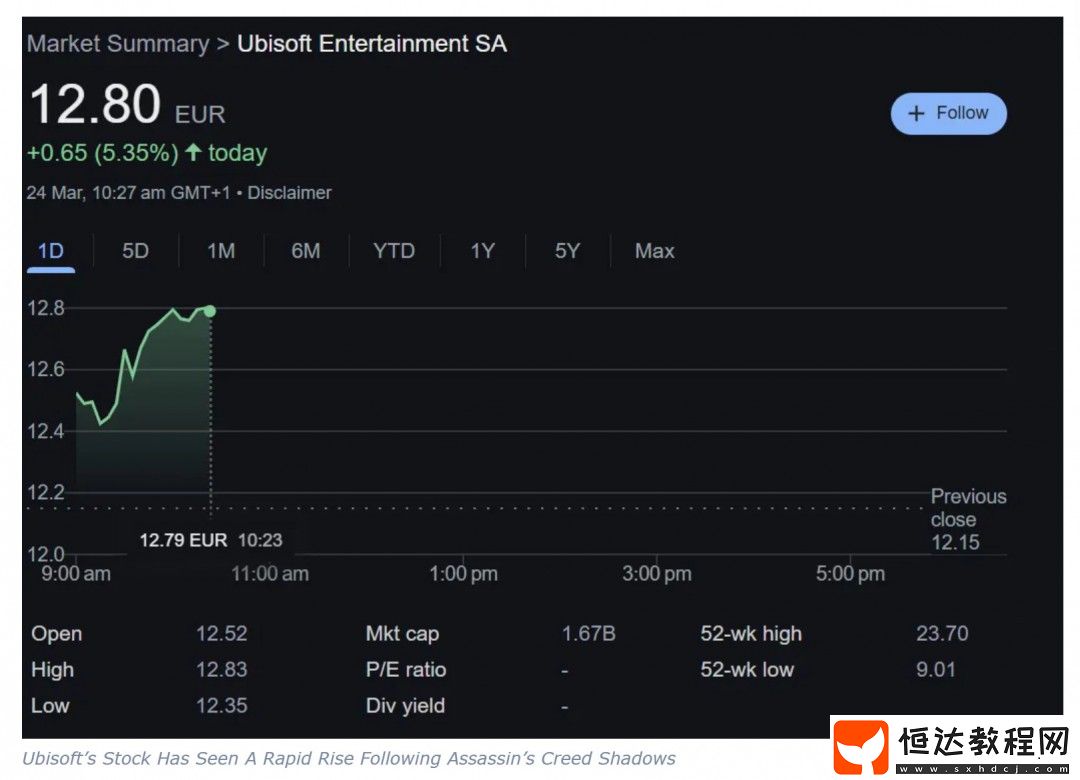Click the 52-wk low value 9.01

coord(935,670)
